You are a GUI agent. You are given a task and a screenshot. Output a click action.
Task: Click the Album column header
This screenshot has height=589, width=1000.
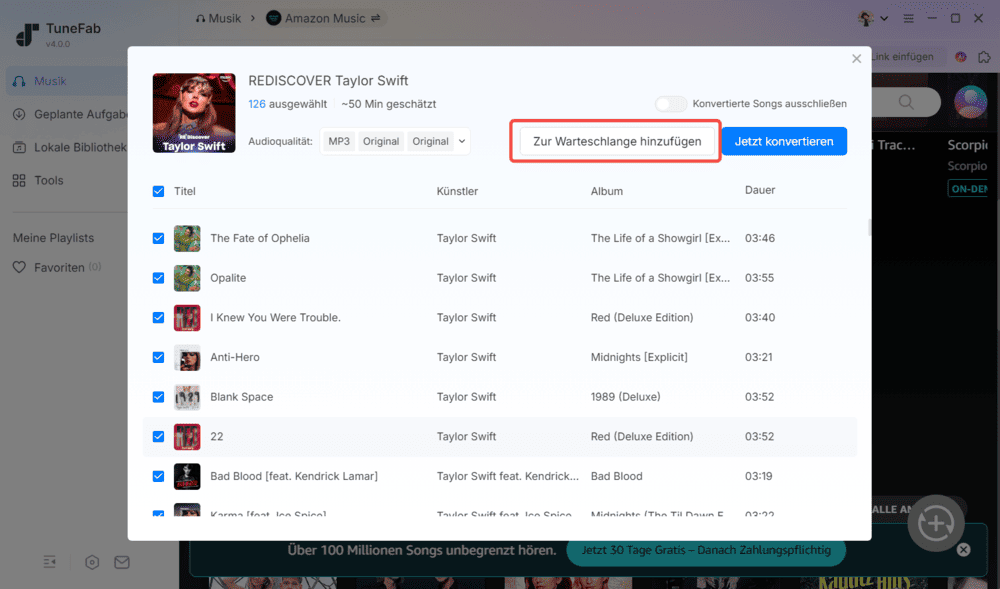607,191
